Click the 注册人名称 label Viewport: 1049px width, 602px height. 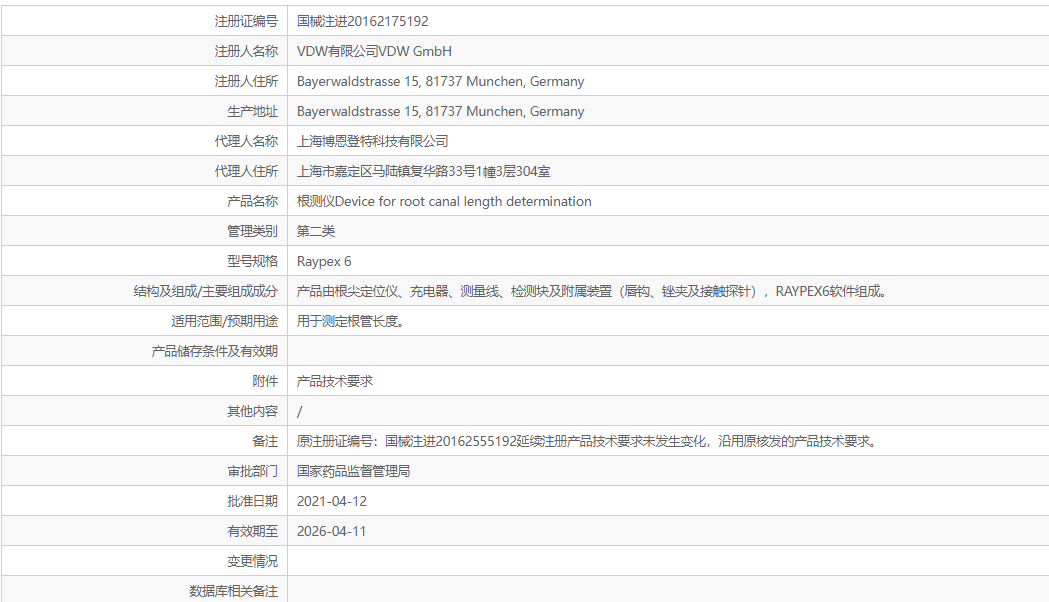pos(246,52)
